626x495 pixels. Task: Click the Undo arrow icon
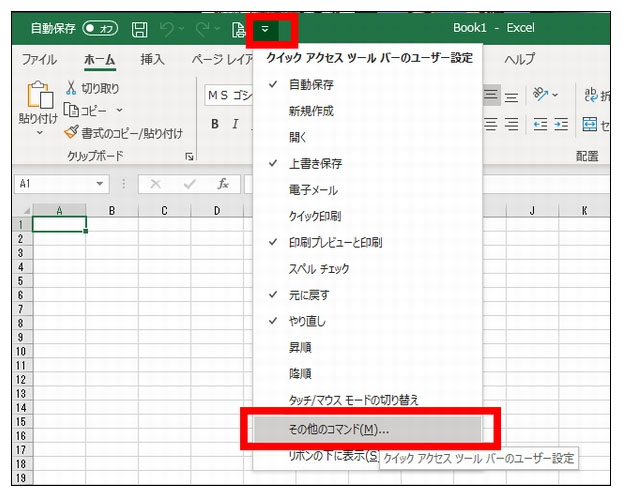(x=168, y=29)
